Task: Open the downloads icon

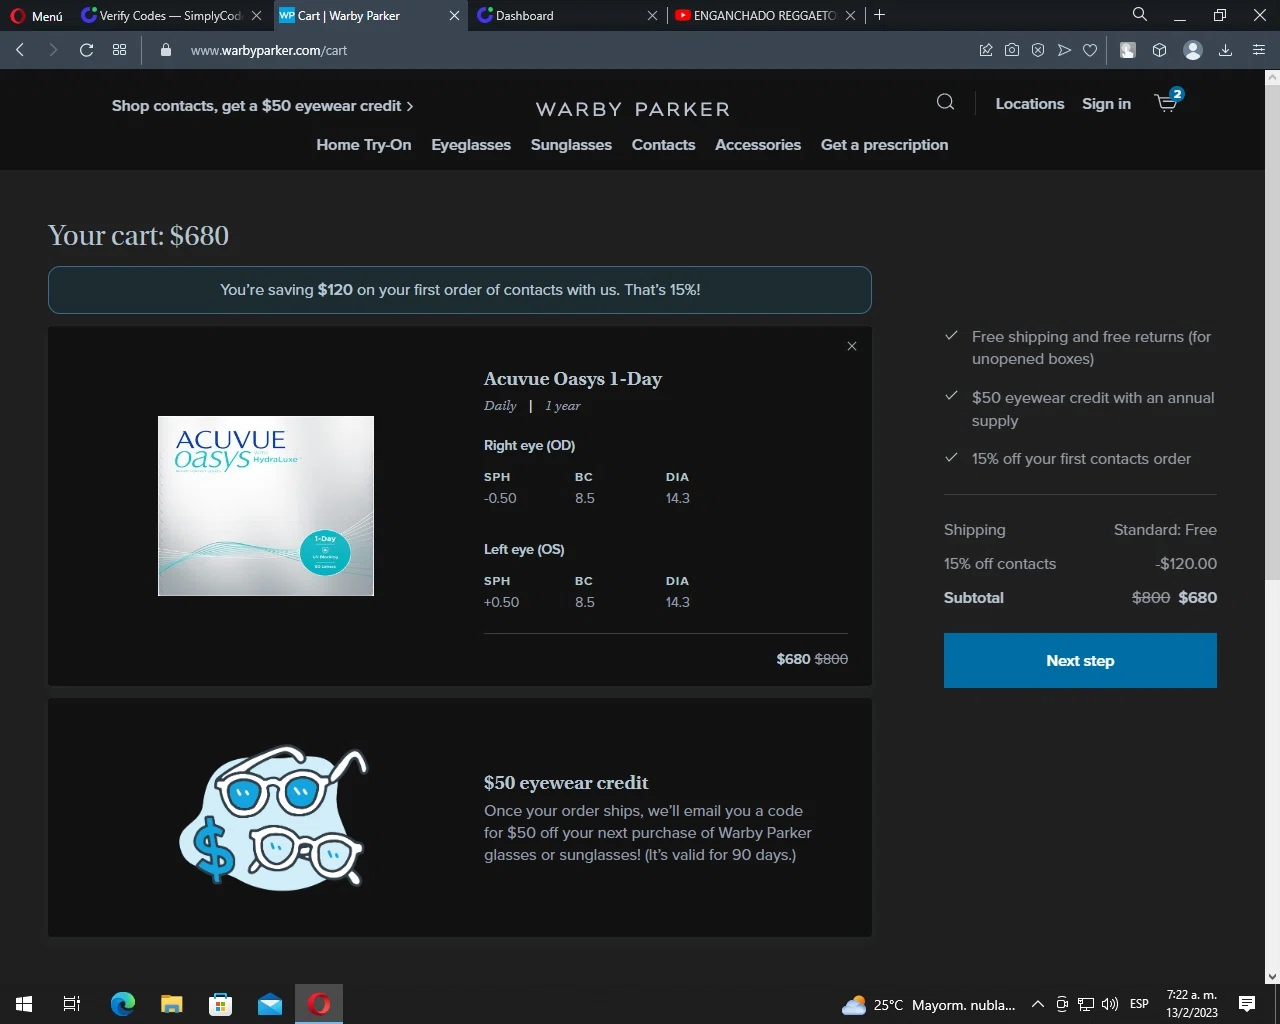Action: pyautogui.click(x=1225, y=50)
